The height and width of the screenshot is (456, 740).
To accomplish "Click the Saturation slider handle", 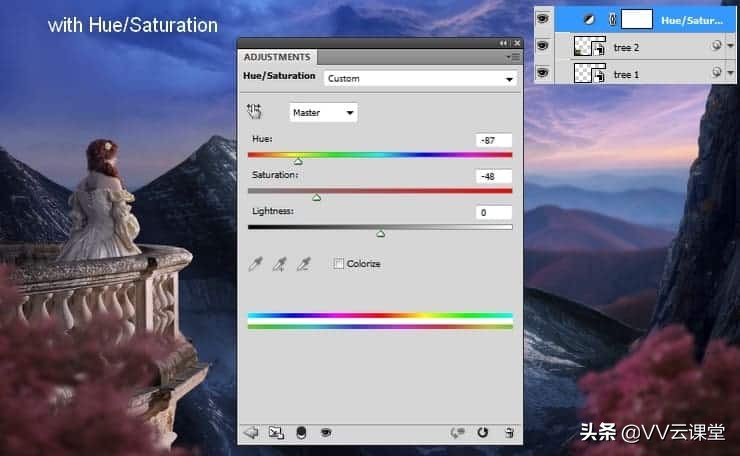I will [317, 198].
